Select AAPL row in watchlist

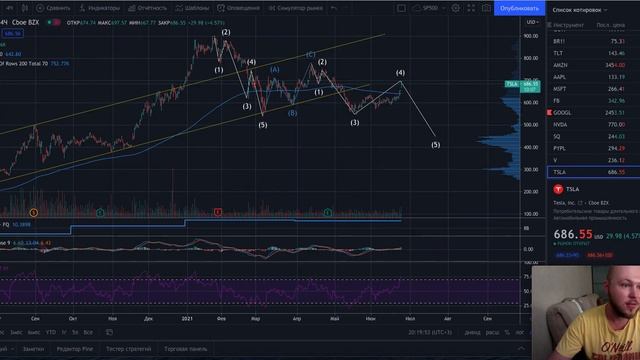[x=593, y=77]
